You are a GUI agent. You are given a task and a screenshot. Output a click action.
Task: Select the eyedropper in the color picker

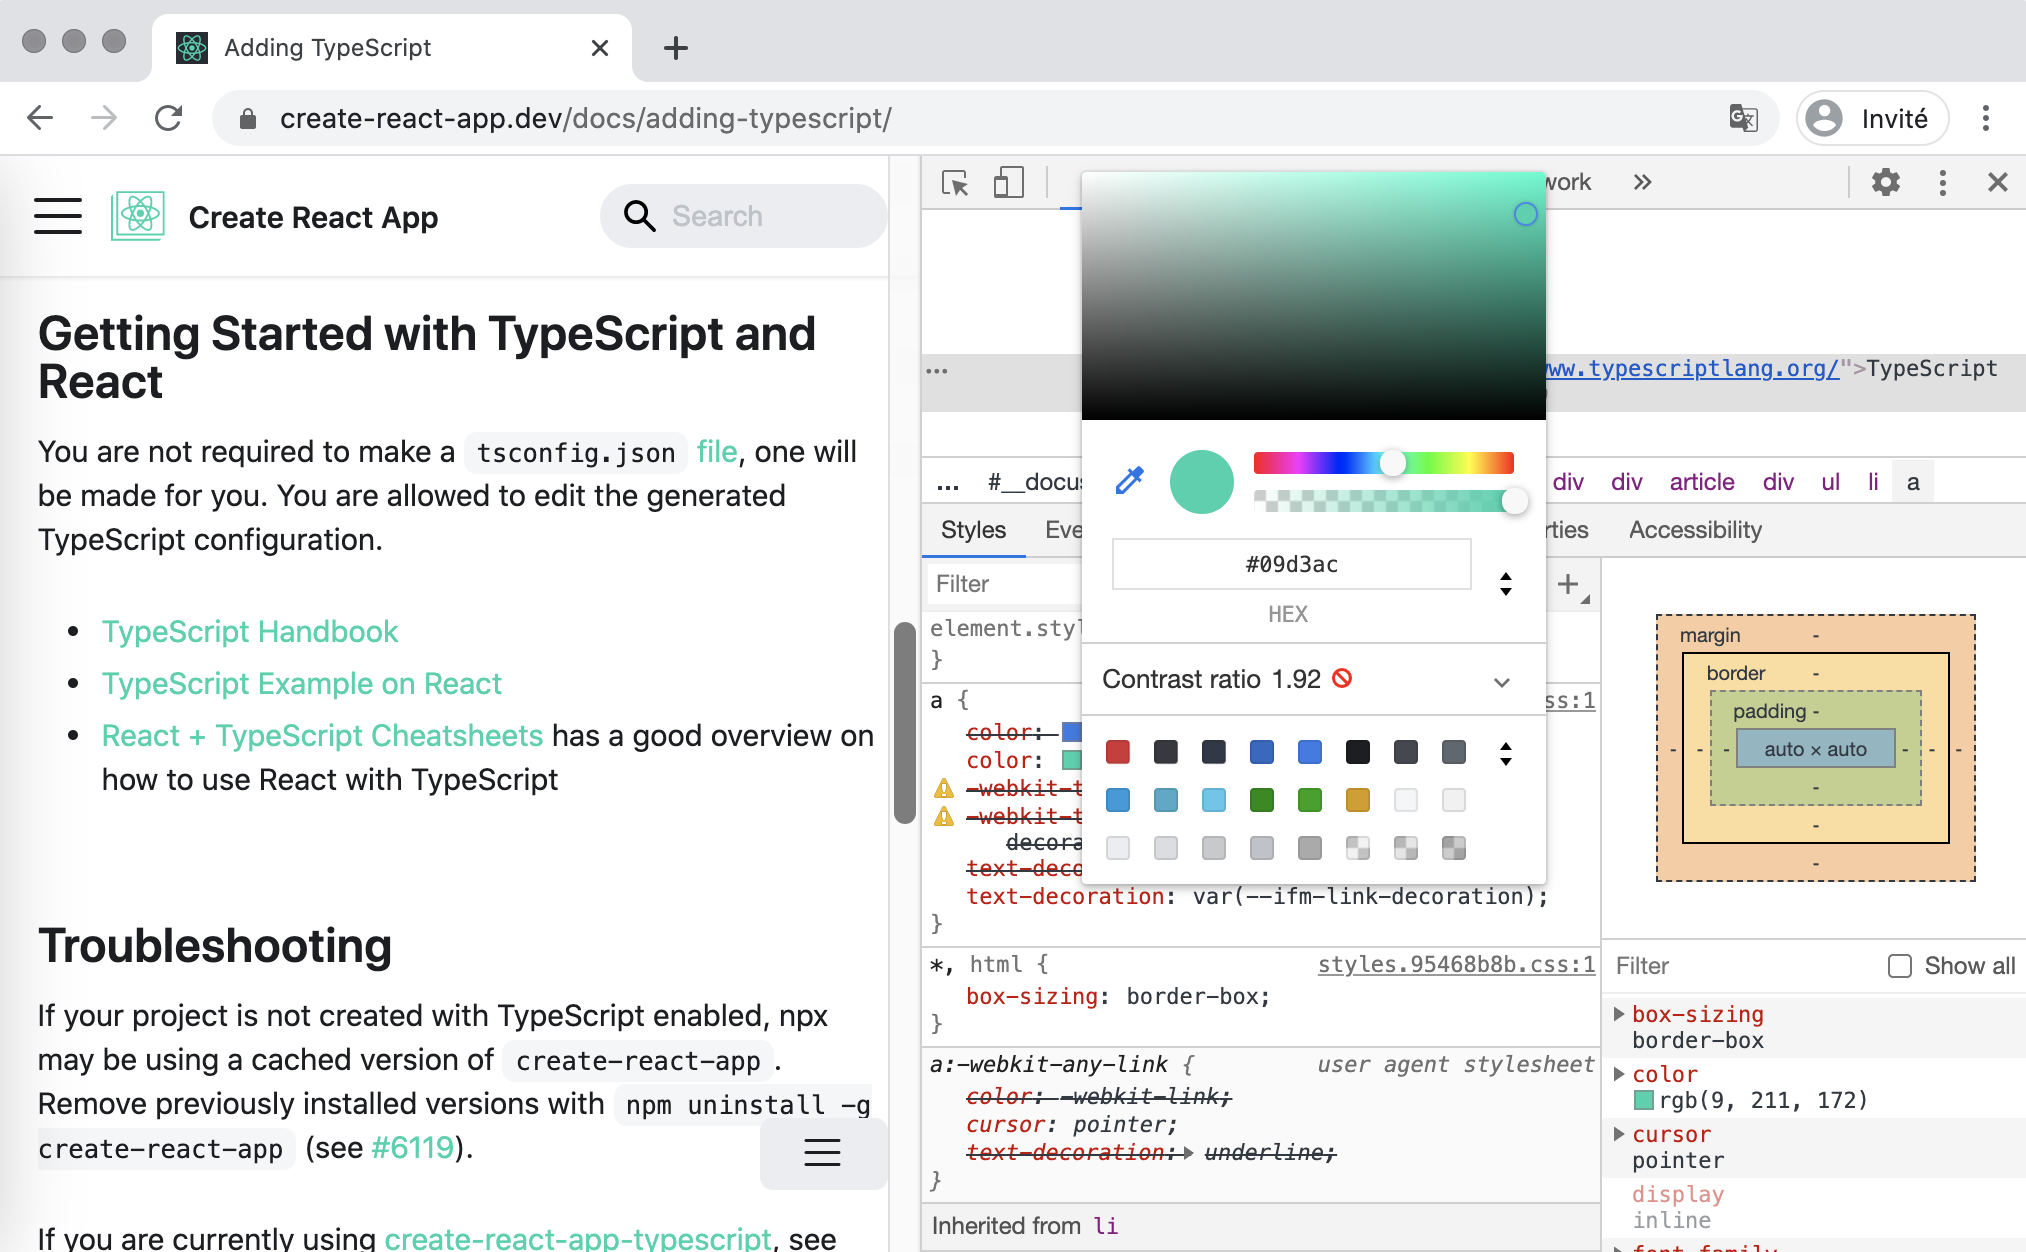(1129, 480)
